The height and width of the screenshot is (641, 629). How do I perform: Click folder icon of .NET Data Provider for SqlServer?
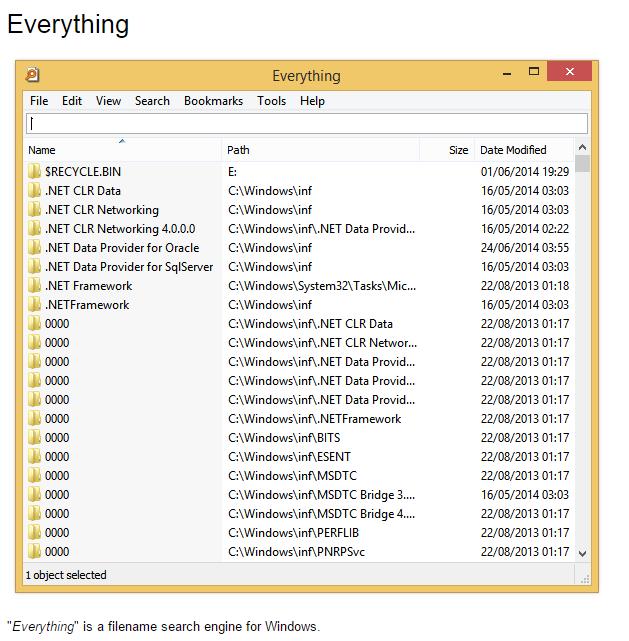[x=34, y=267]
